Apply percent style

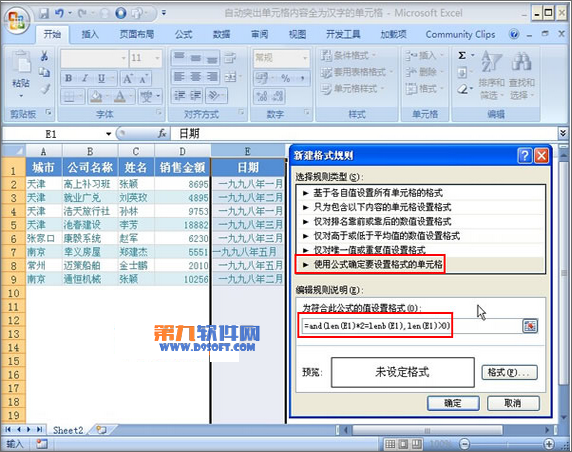coord(286,78)
